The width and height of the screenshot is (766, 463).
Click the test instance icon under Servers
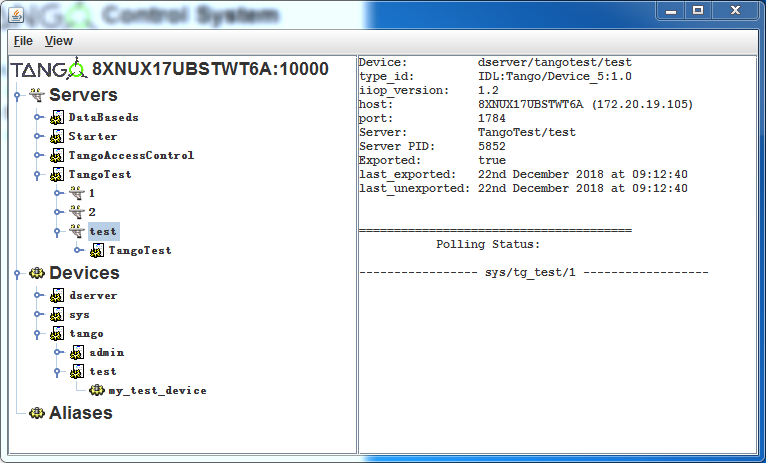click(x=77, y=232)
